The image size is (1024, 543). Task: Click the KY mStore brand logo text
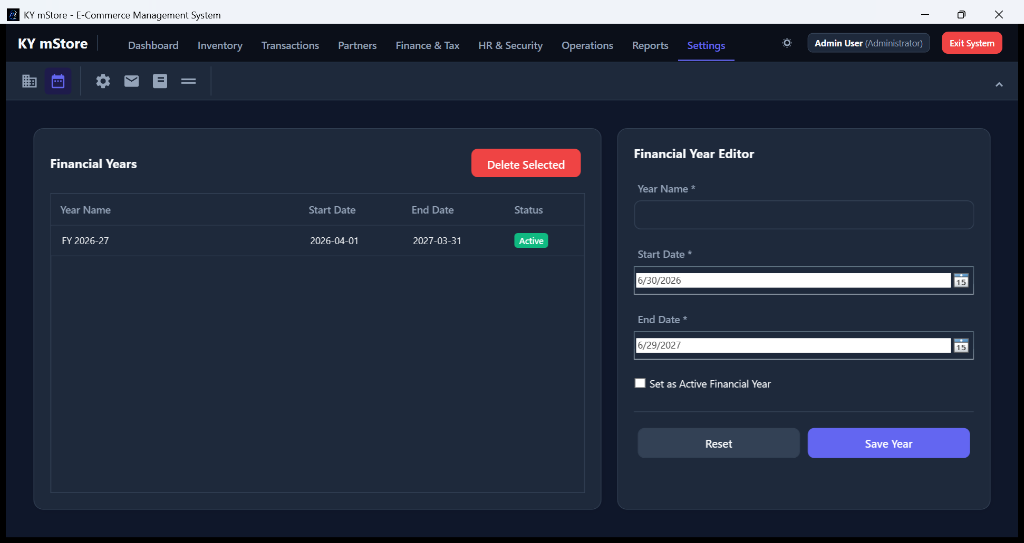(x=53, y=44)
